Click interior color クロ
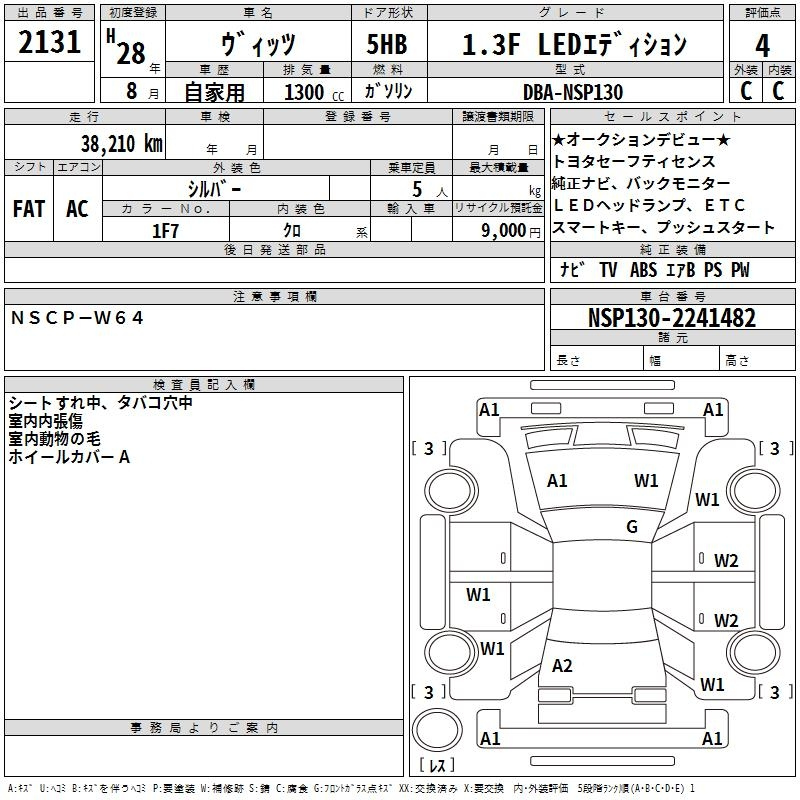Screen dimensions: 800x800 pos(292,231)
